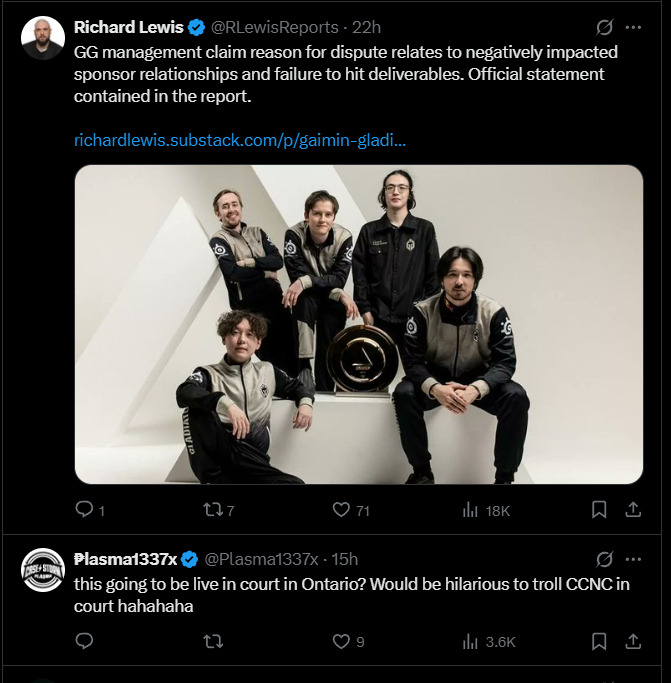The height and width of the screenshot is (683, 671).
Task: Open more options for Richard Lewis's post
Action: 633,28
